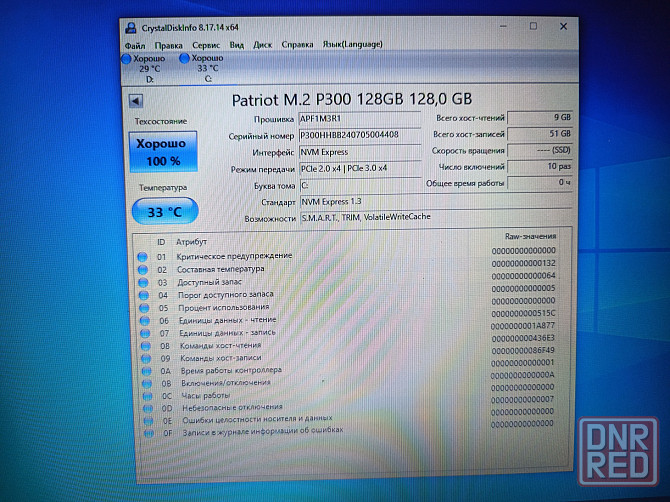
Task: Click the transfer mode field PCIe 2.0 x4
Action: [x=360, y=168]
